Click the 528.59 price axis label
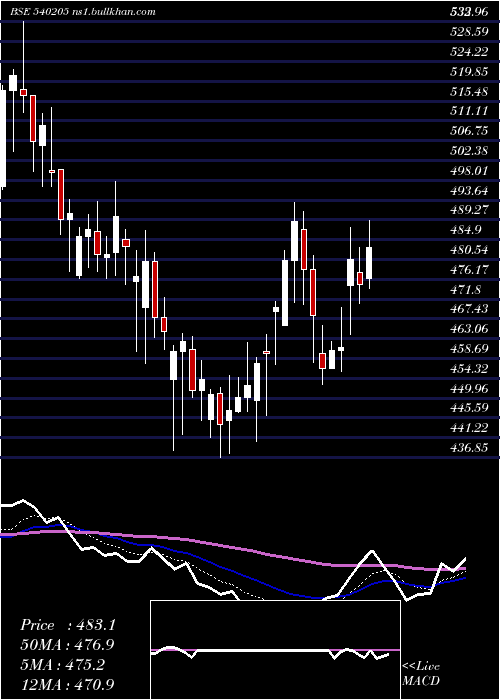The image size is (500, 700). pos(469,32)
